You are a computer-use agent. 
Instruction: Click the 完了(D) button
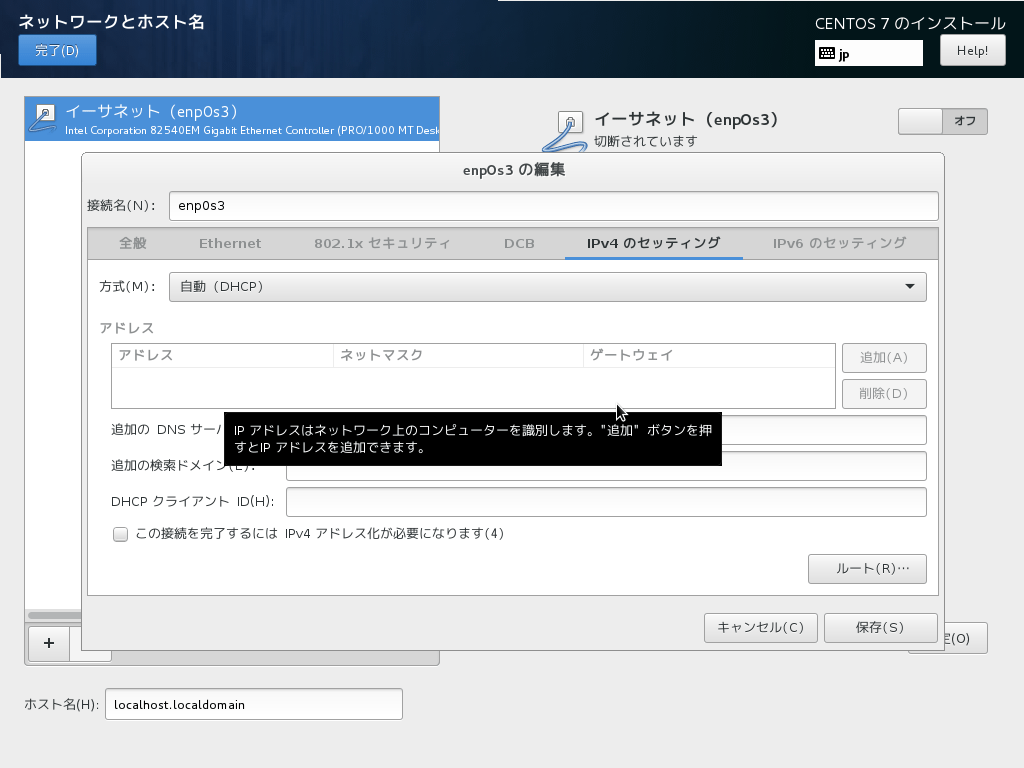[x=57, y=49]
